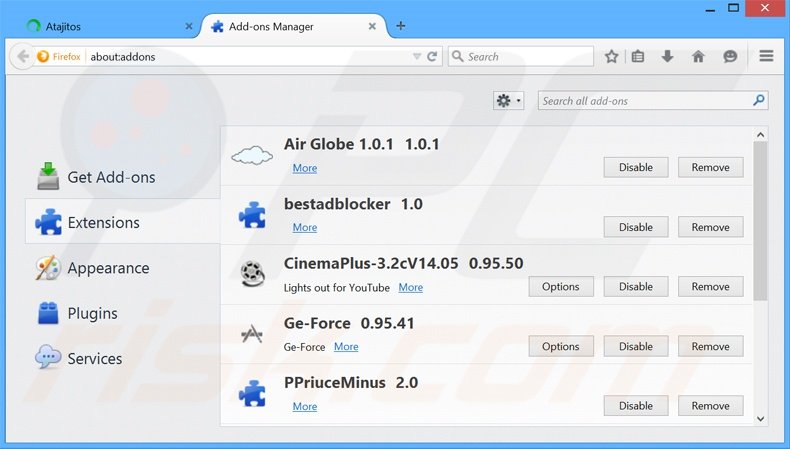The width and height of the screenshot is (790, 449).
Task: Click the magnifier in Search all add-ons
Action: click(759, 100)
